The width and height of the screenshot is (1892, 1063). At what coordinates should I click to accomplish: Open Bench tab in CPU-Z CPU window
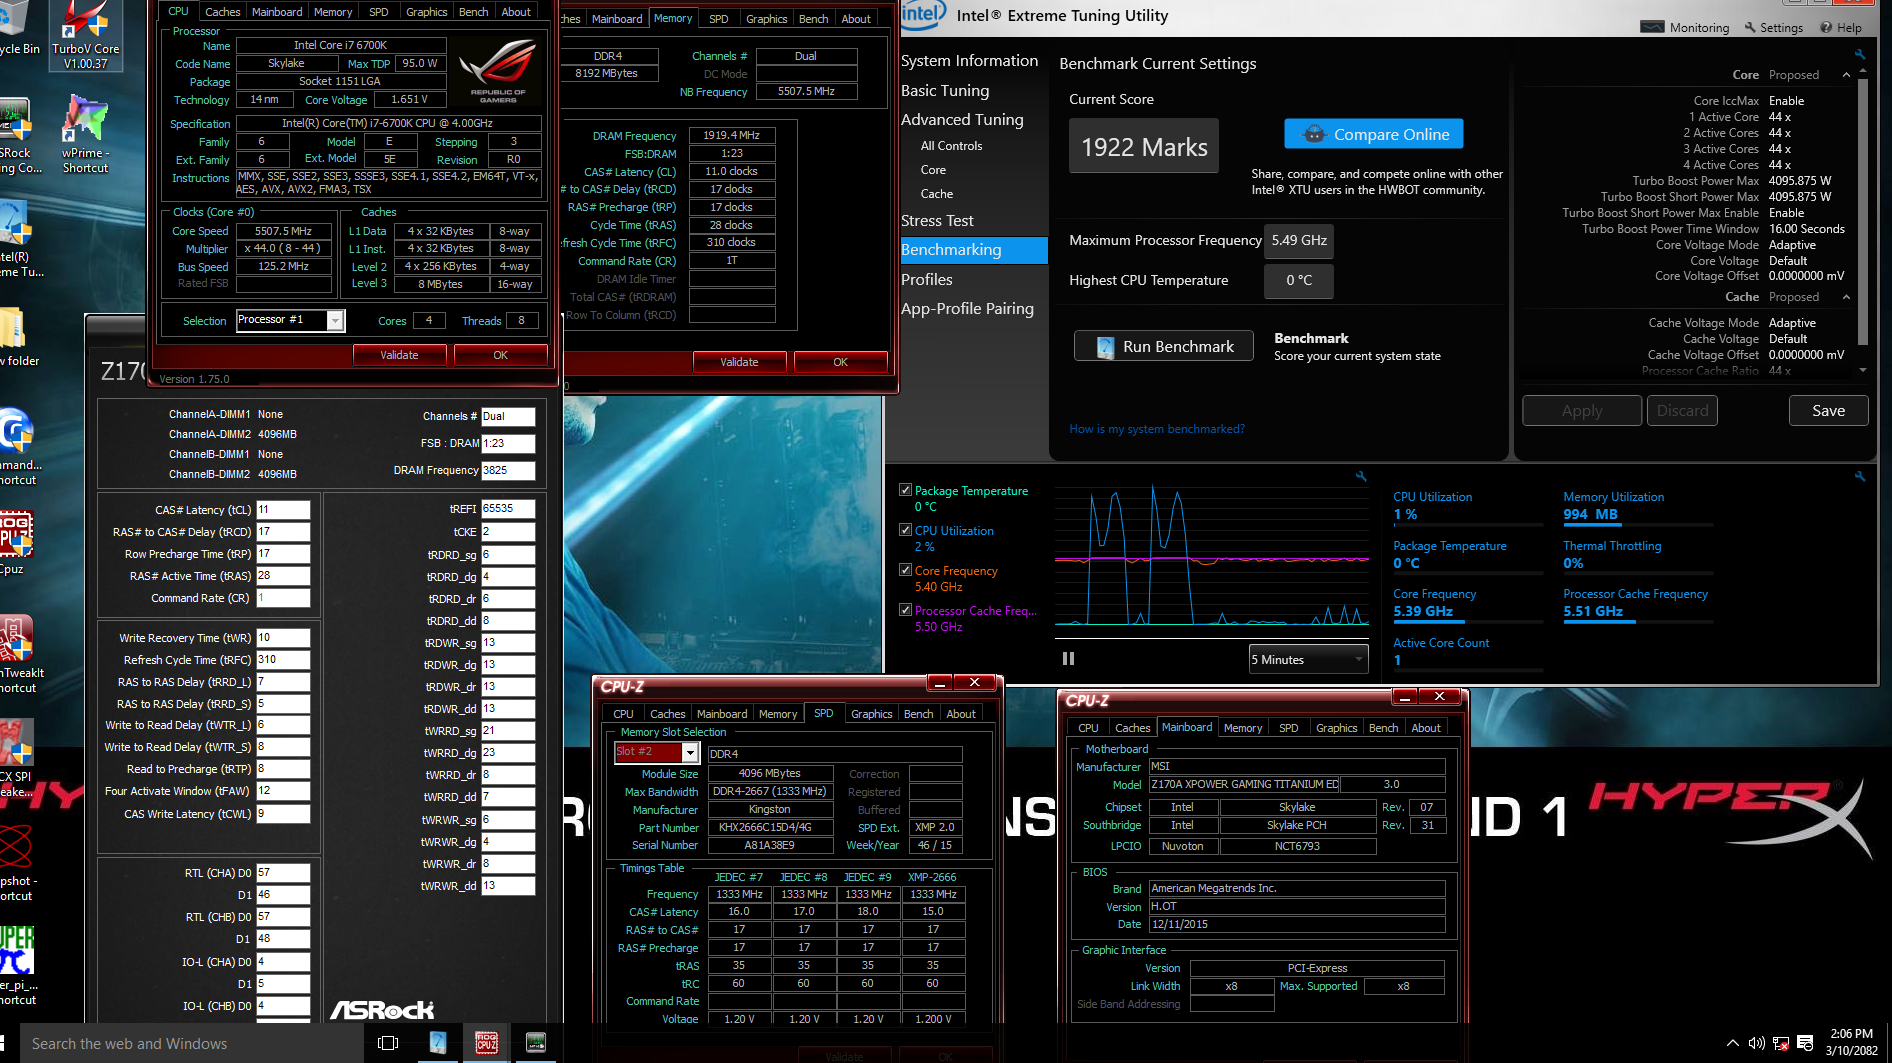point(473,12)
